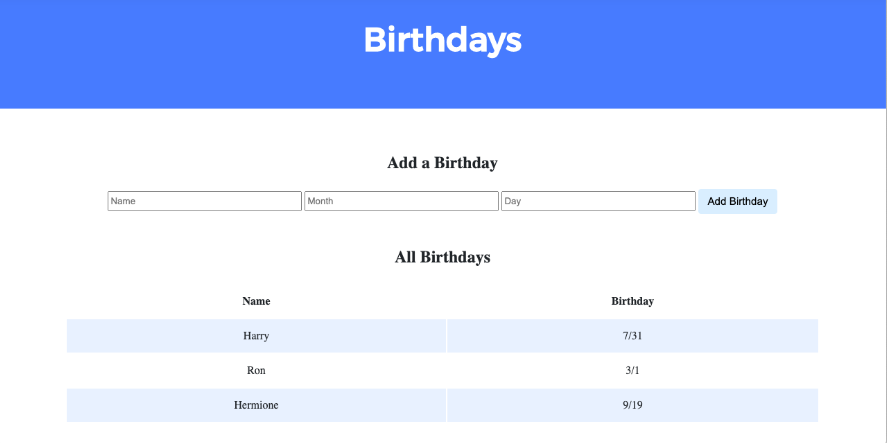Highlight the entire Hermione table row
This screenshot has height=443, width=887.
tap(442, 405)
